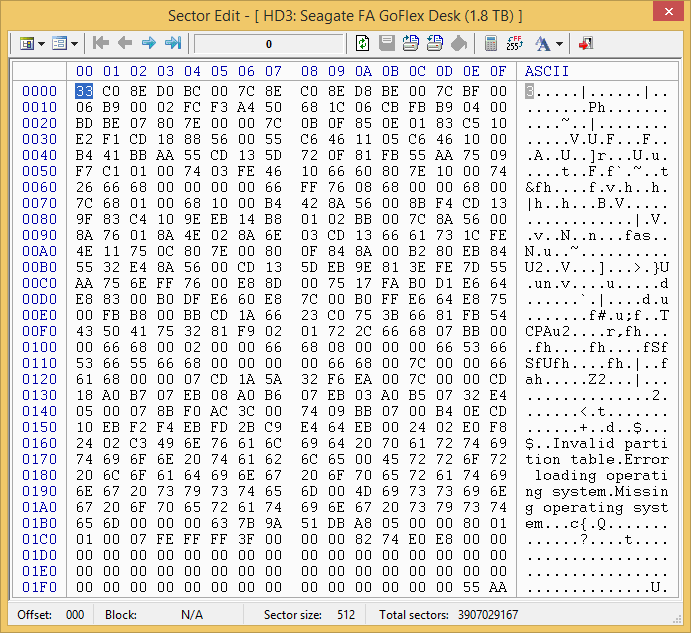Go to the first sector
Image resolution: width=691 pixels, height=633 pixels.
[101, 43]
